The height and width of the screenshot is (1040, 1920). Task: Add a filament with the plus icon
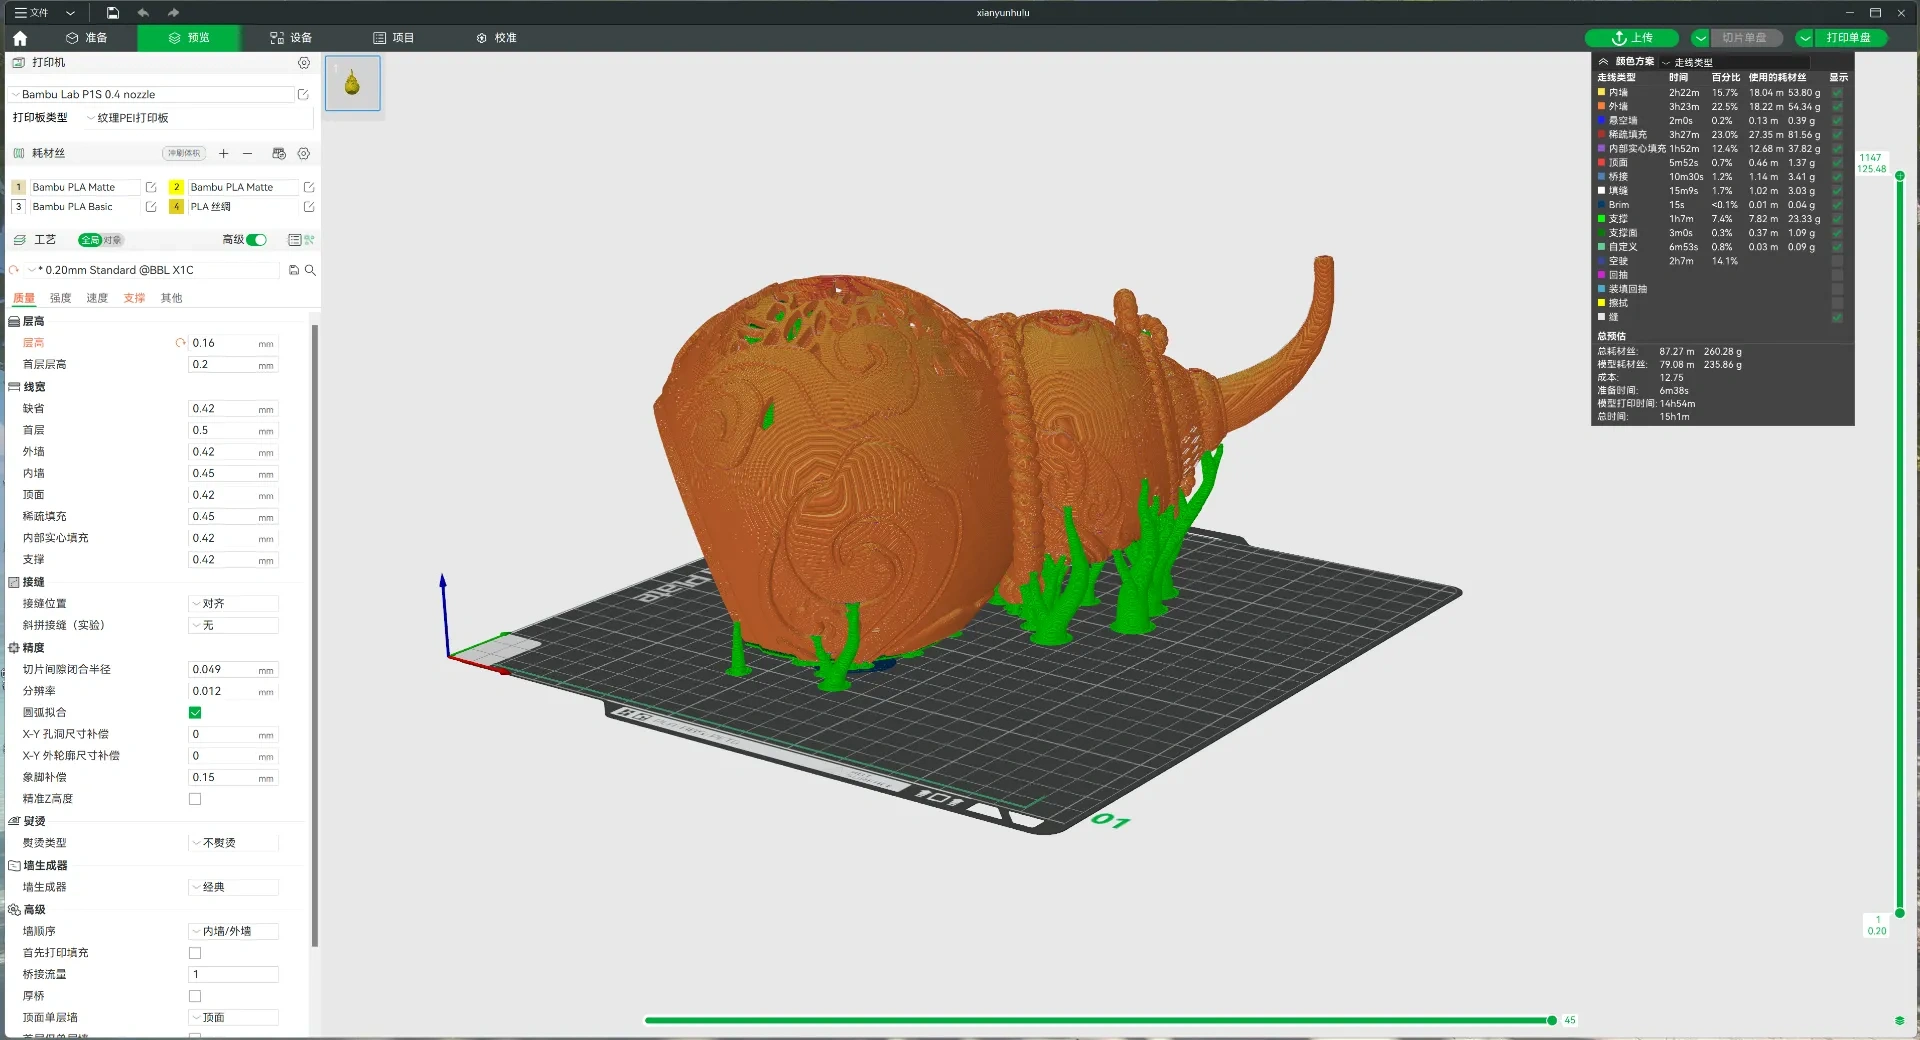[x=223, y=154]
